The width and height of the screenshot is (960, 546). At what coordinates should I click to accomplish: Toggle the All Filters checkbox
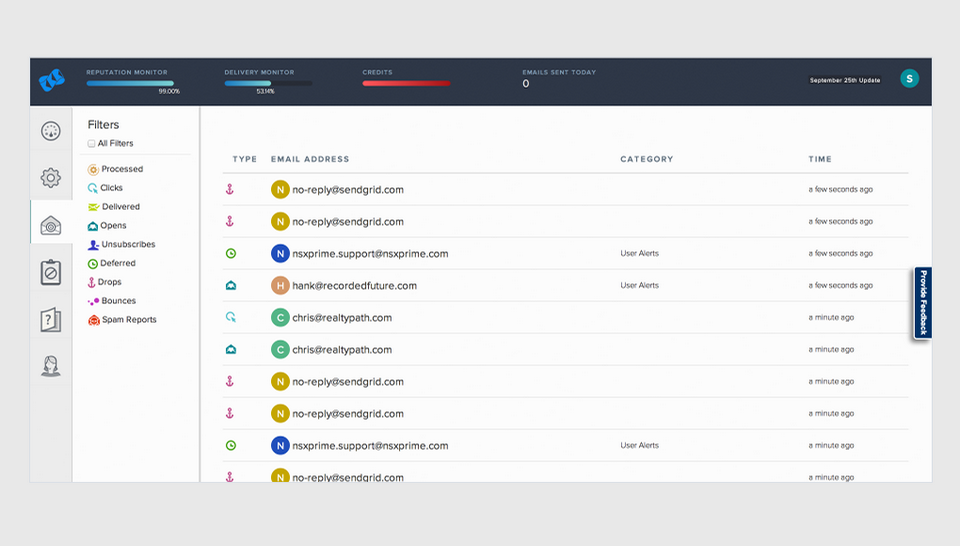(x=91, y=143)
